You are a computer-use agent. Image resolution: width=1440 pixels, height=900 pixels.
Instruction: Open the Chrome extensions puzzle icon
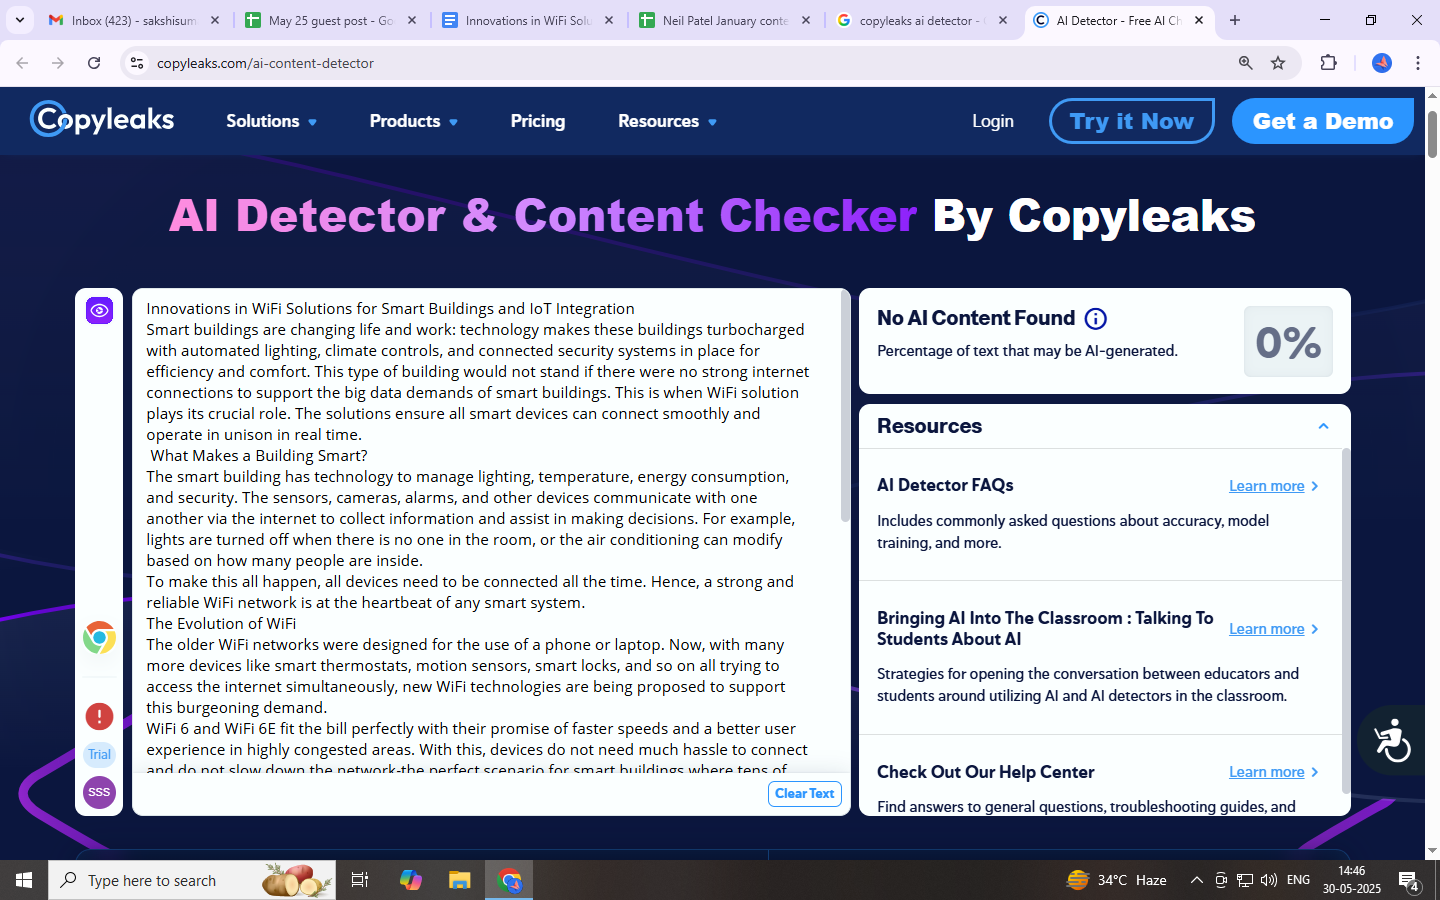(1328, 63)
